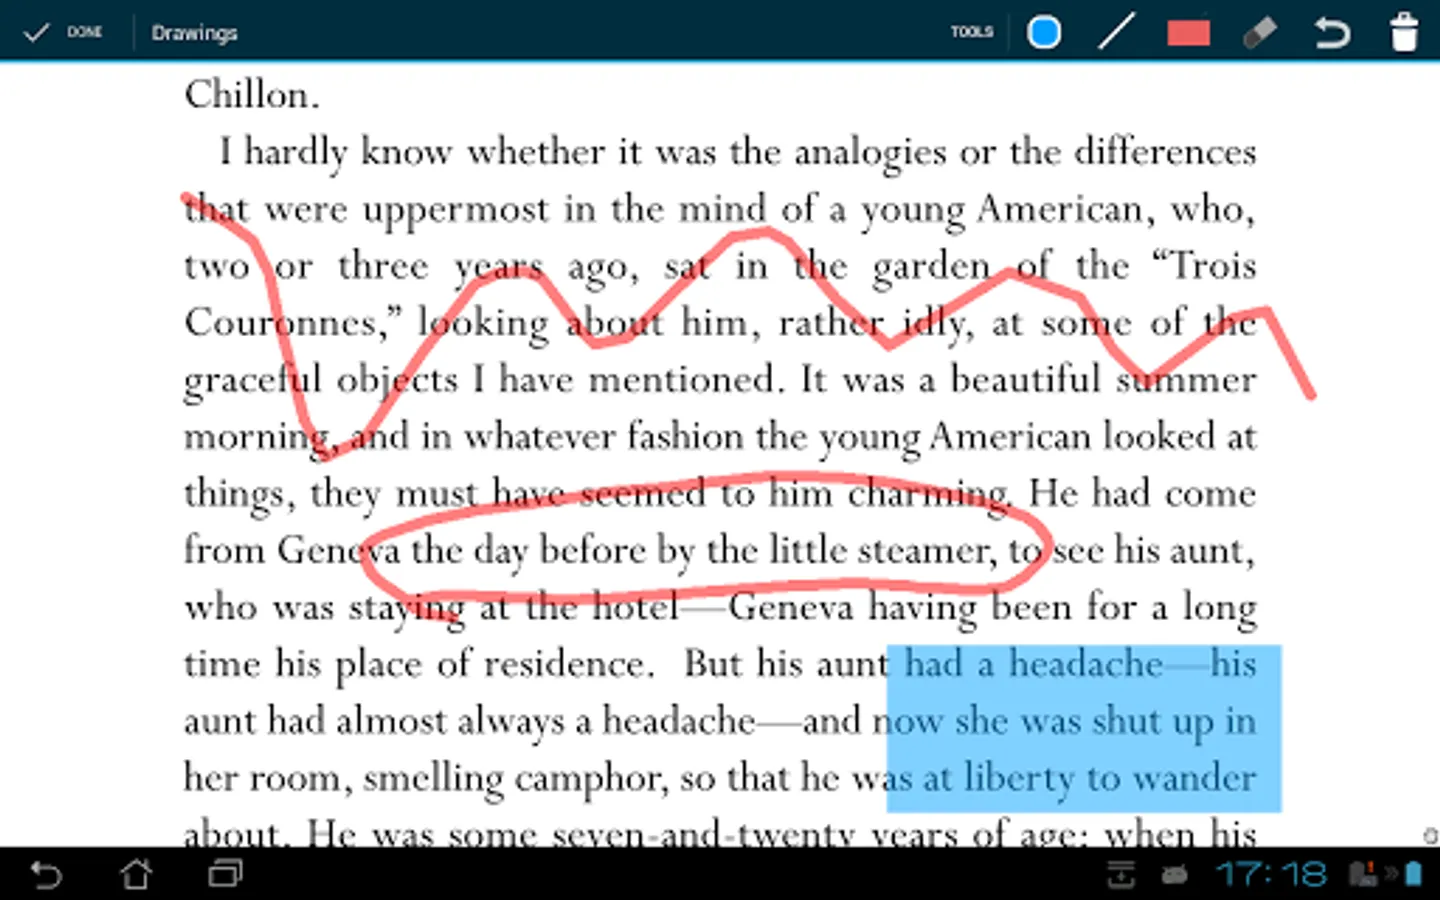The image size is (1440, 900).
Task: Tap the words "at liberty to wander"
Action: 1088,779
